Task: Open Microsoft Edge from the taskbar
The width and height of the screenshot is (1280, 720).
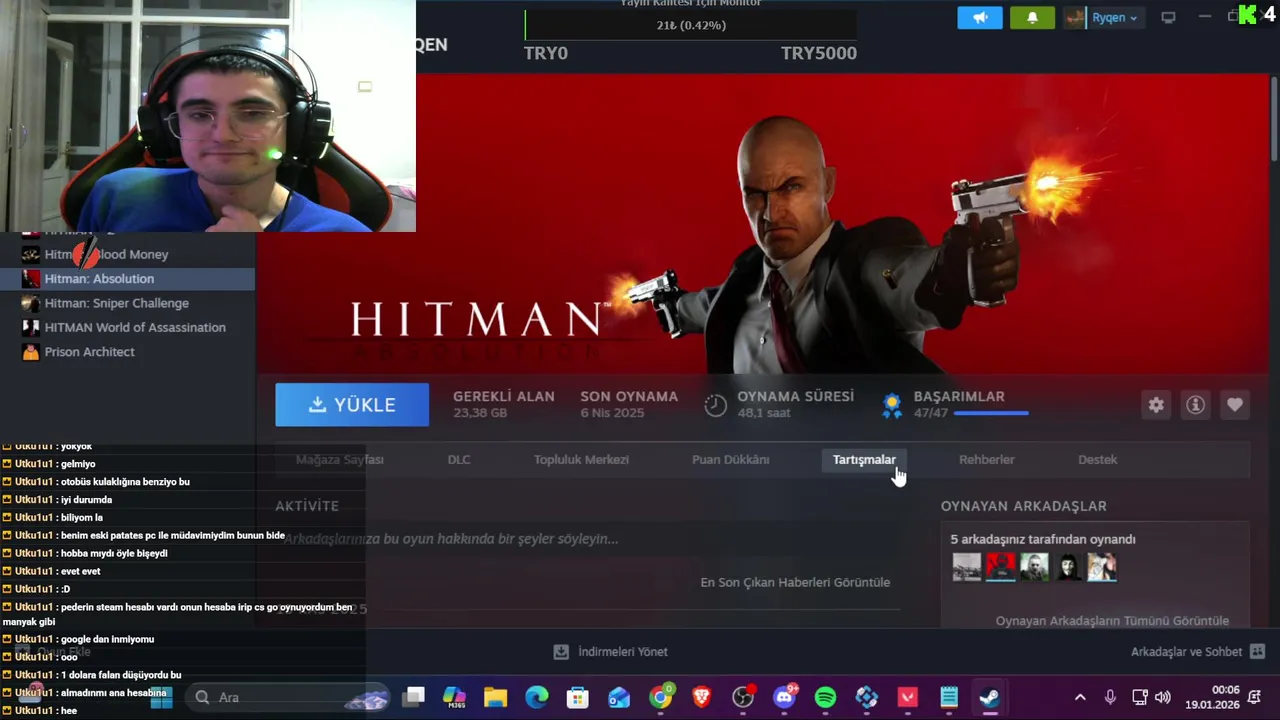Action: tap(537, 697)
